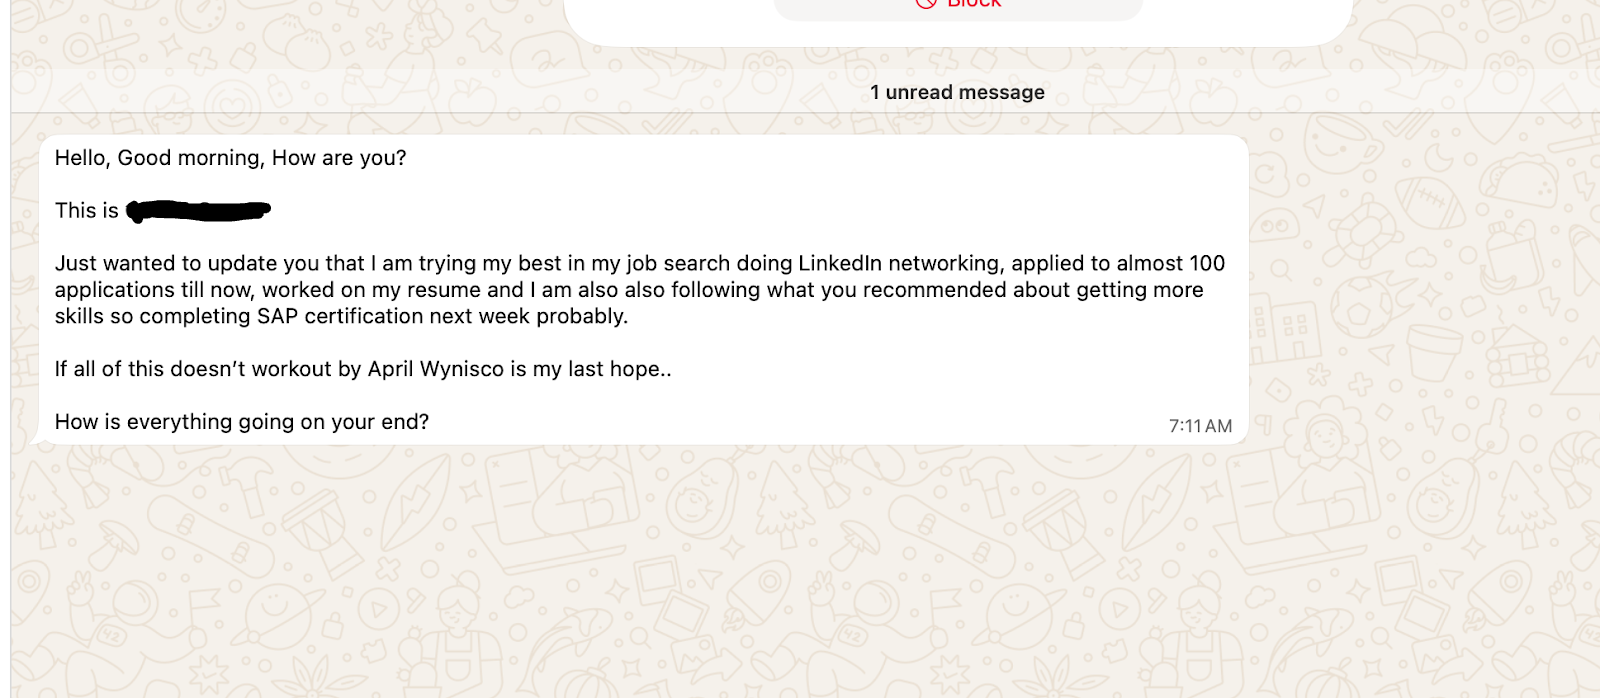Image resolution: width=1600 pixels, height=698 pixels.
Task: Click the "1 unread message" divider
Action: coord(957,92)
